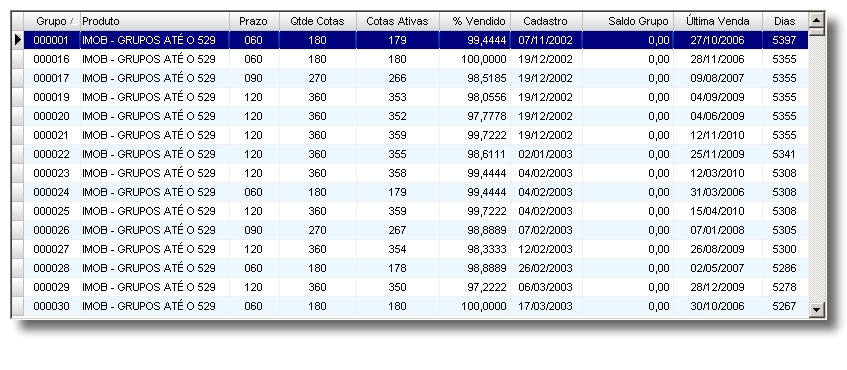Click Última Venda date 31/03/2006
847x370 pixels.
pos(718,192)
